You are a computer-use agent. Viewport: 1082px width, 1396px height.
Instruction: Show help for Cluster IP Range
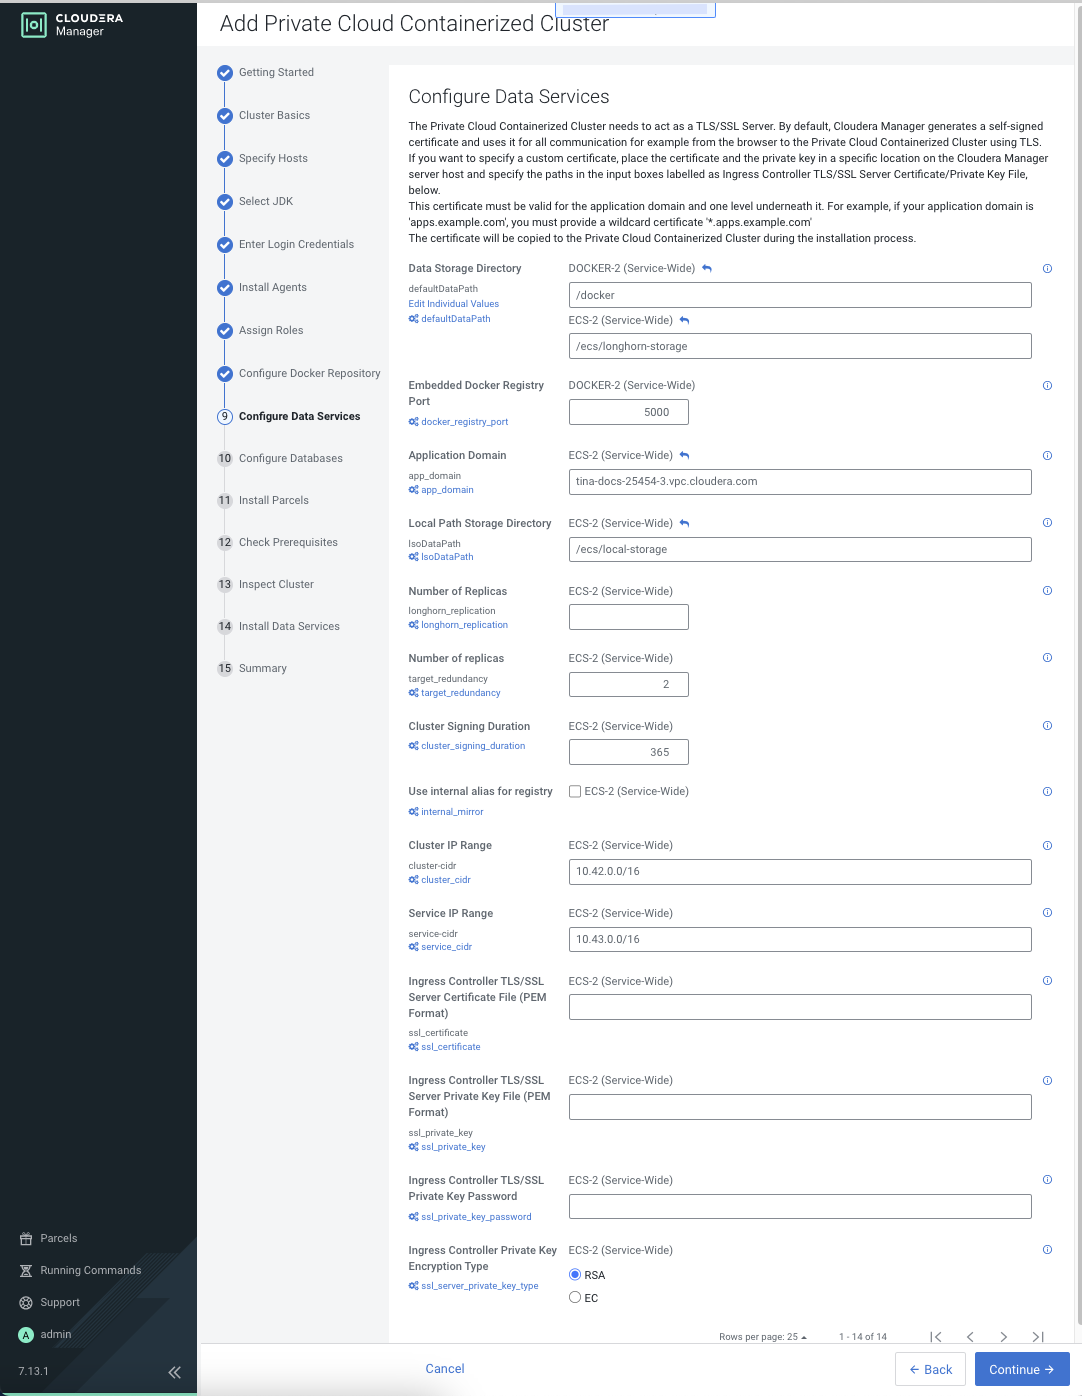(x=1047, y=845)
